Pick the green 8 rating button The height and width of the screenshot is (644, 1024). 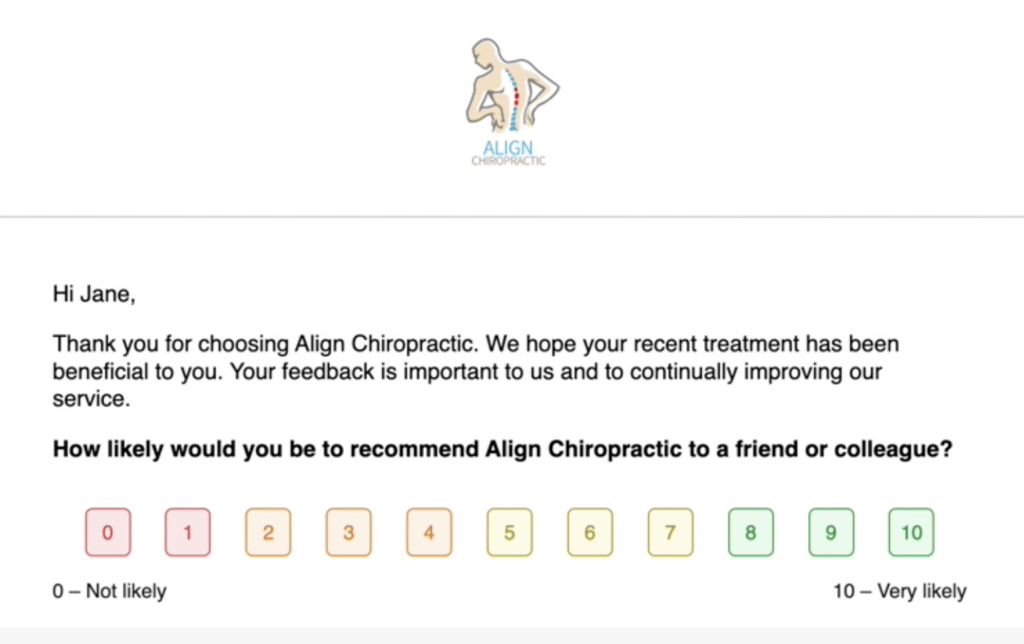(750, 532)
